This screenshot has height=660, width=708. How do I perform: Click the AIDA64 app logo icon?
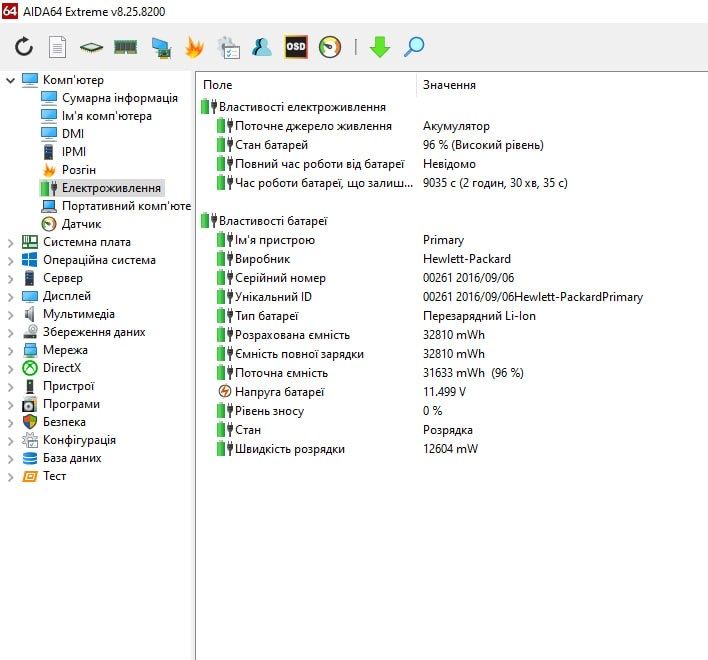click(9, 10)
